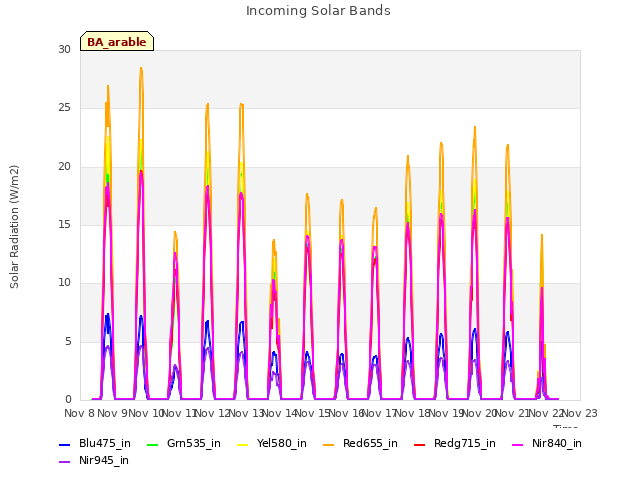Click the green Grn535_in legend swatch
Screen dimensions: 640x480
152,444
